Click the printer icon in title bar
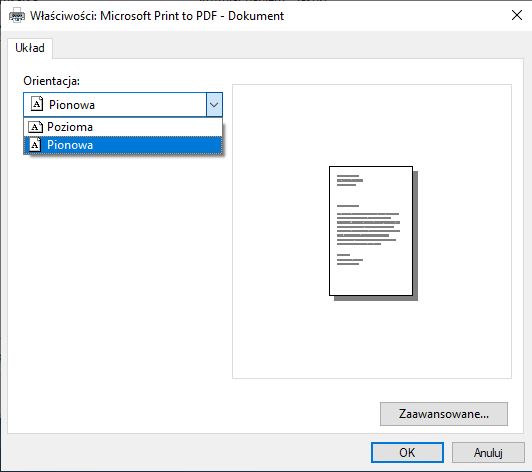532x472 pixels. [x=17, y=16]
